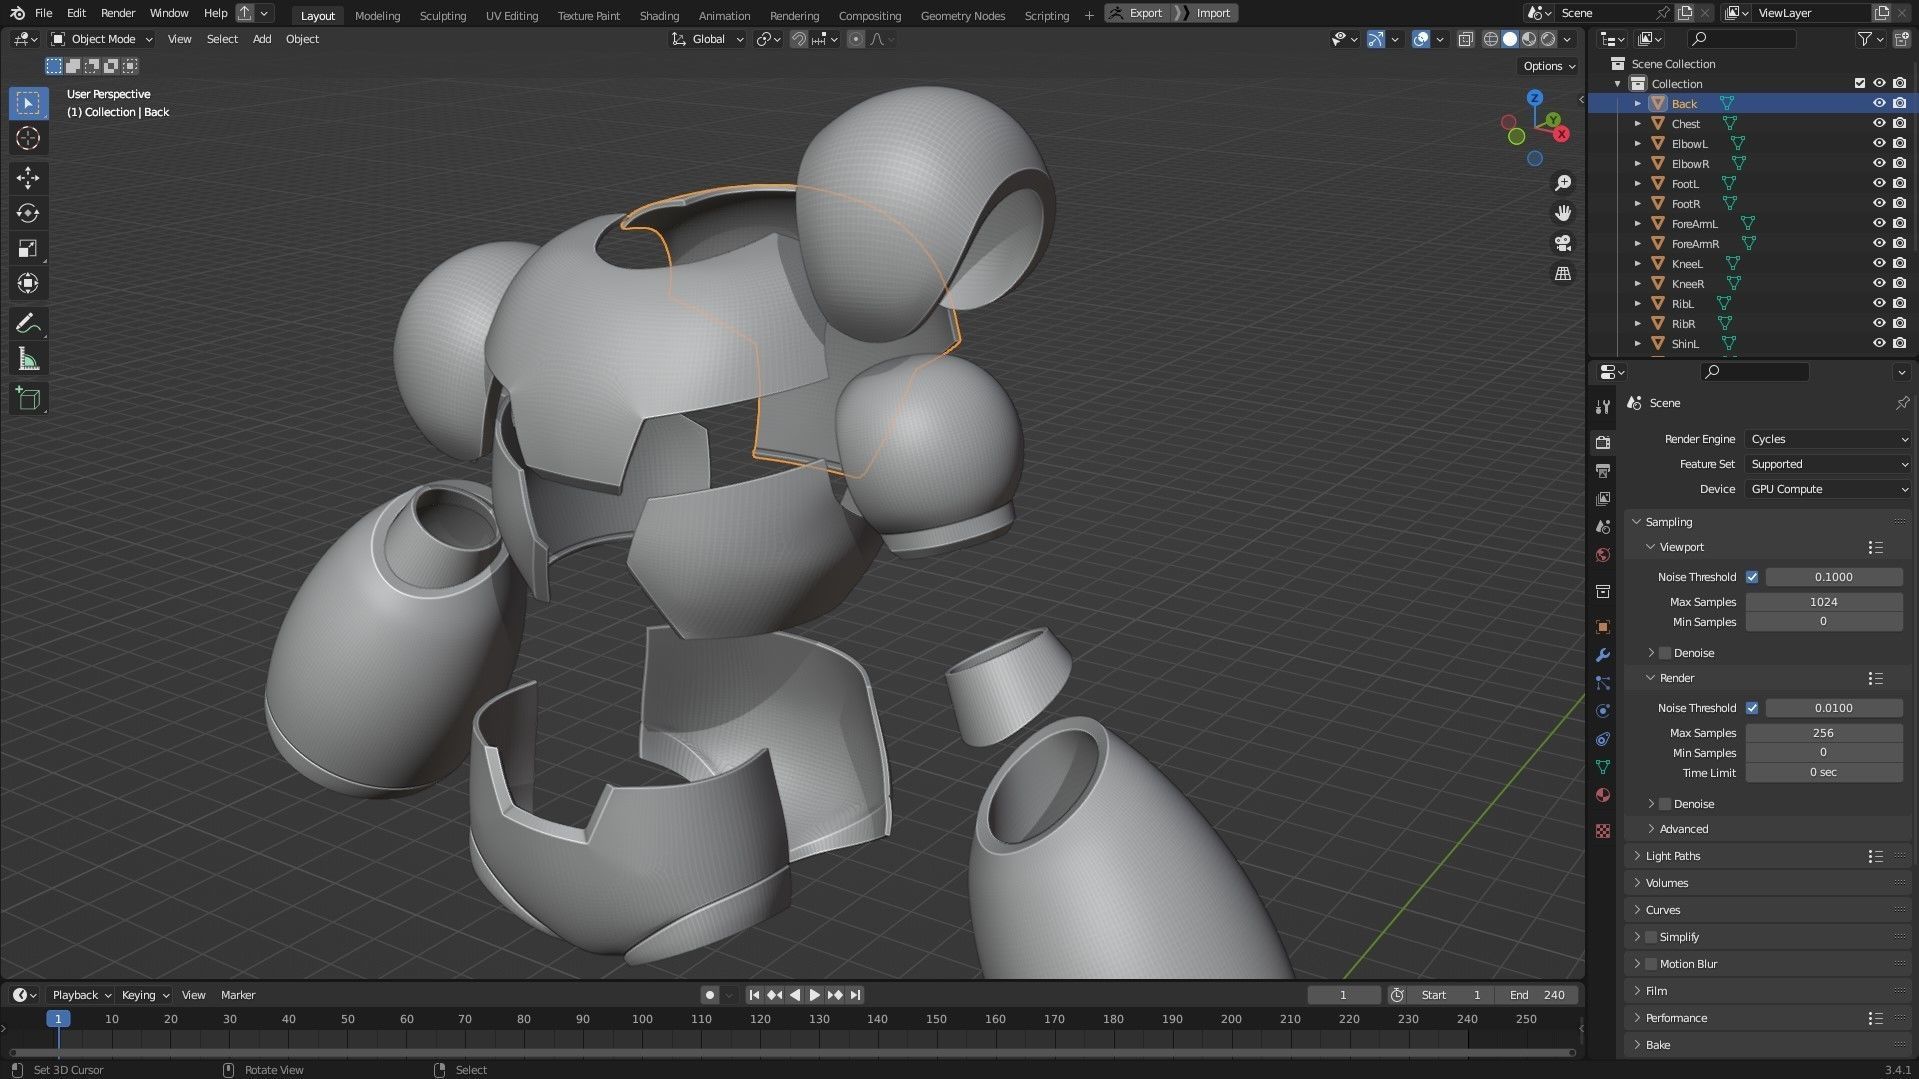Open the Render Engine dropdown

click(x=1828, y=439)
